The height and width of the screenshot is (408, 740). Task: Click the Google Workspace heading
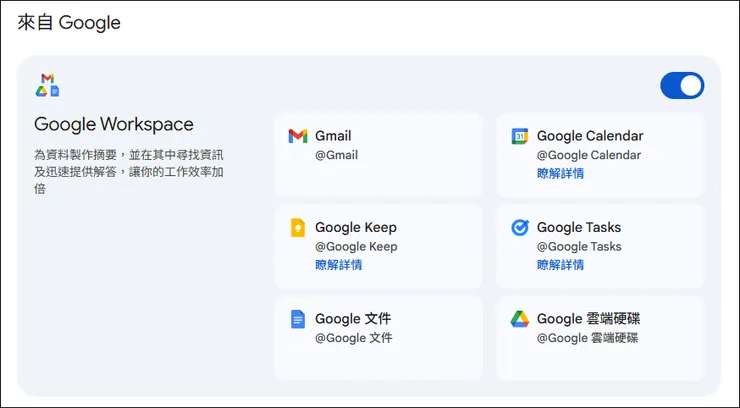114,125
